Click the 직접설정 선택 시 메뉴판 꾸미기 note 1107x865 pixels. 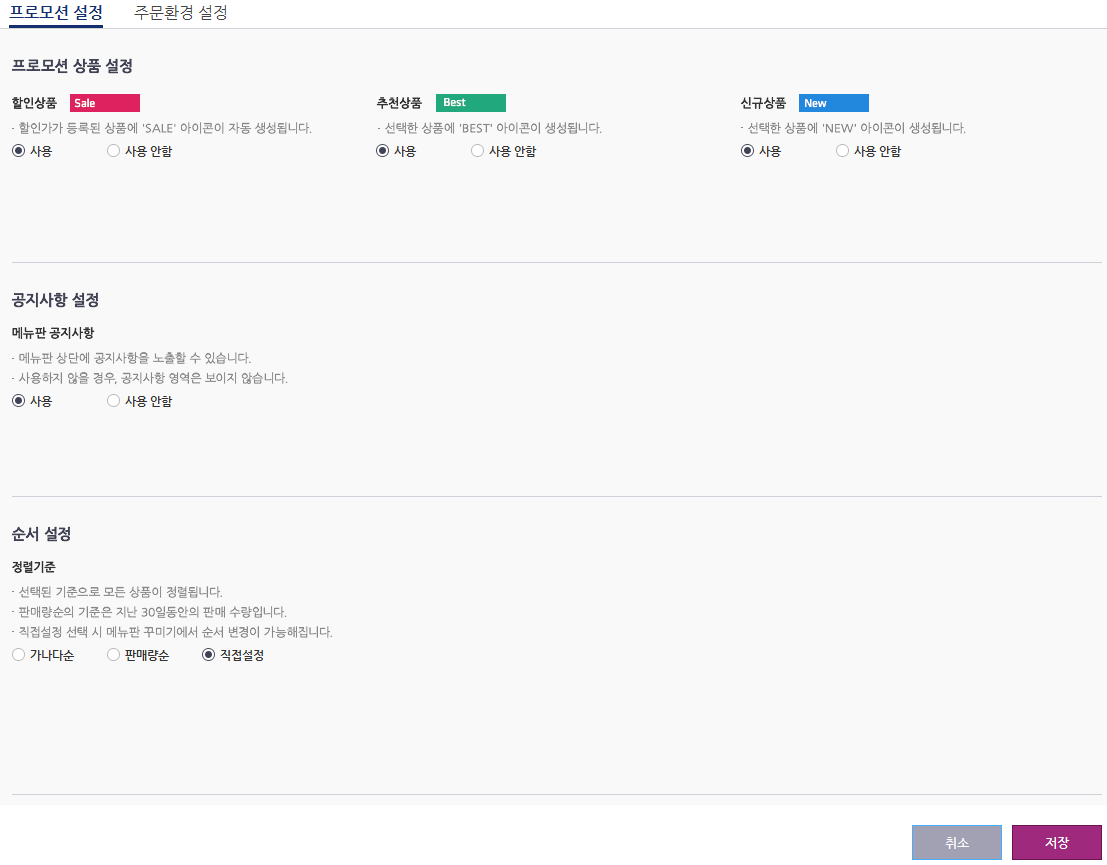(172, 632)
